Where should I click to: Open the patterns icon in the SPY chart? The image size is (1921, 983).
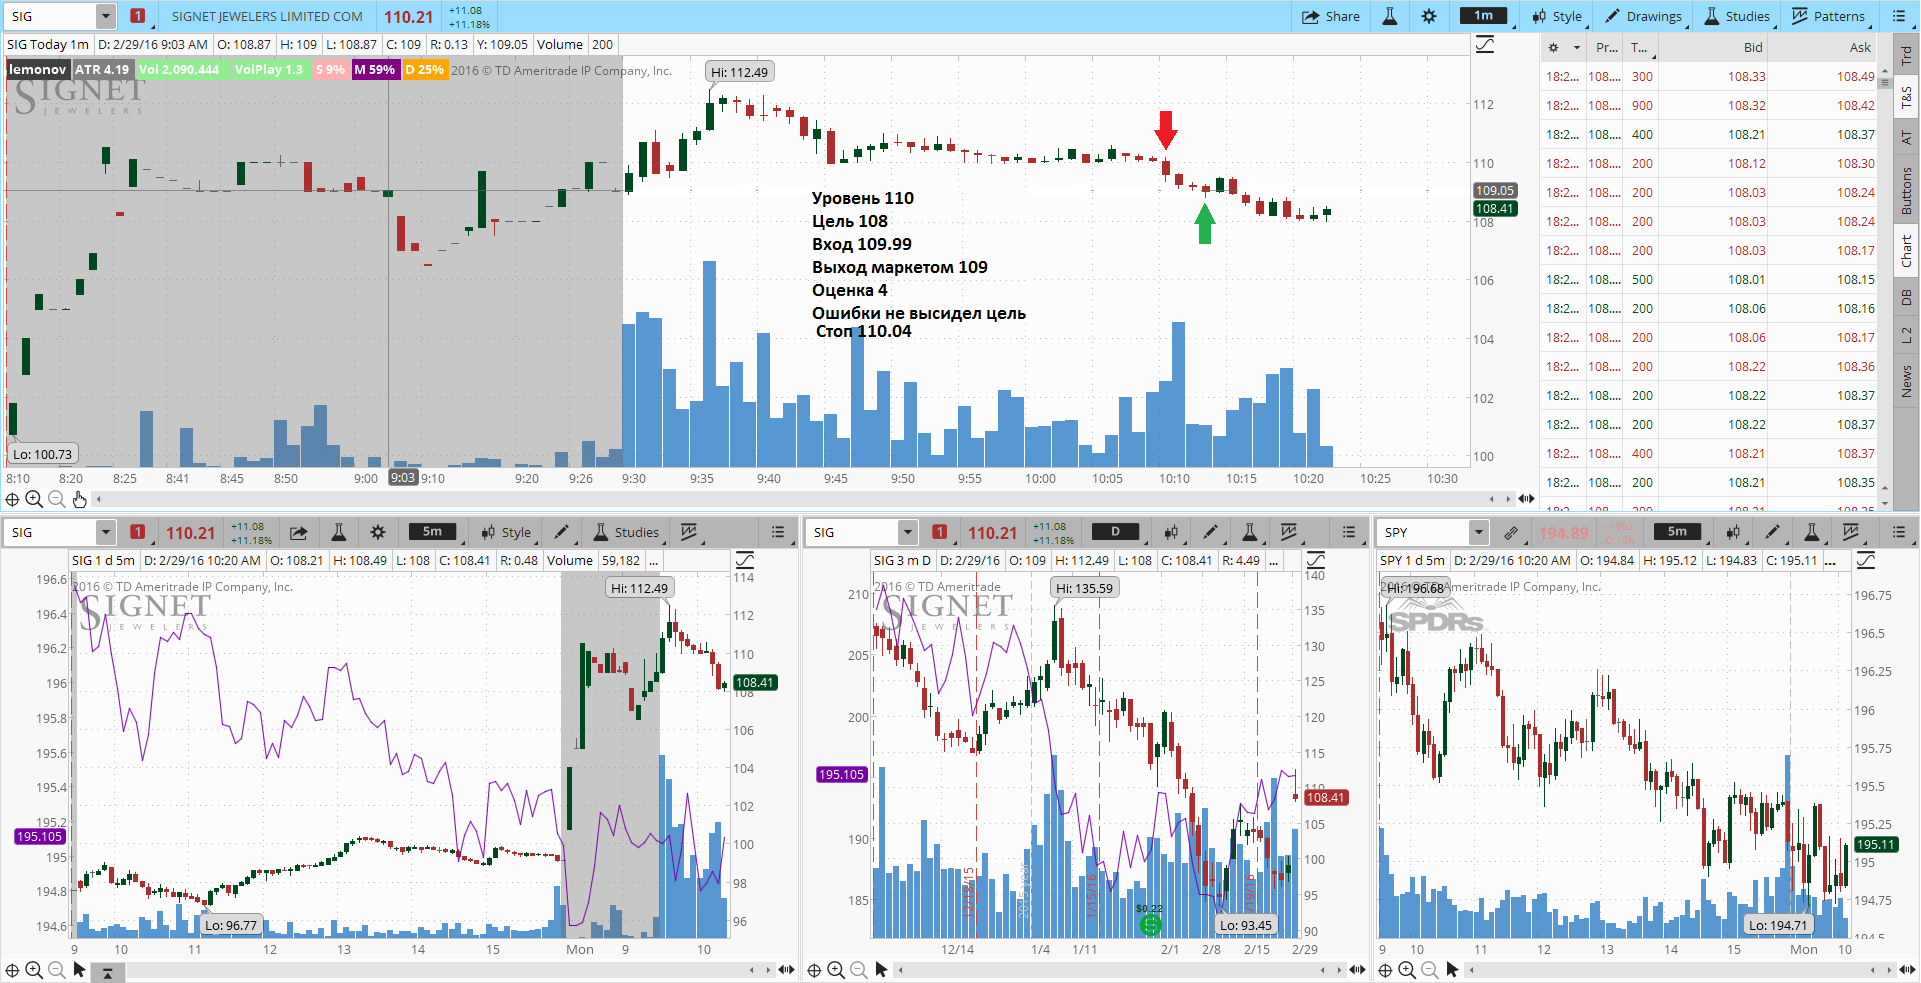tap(1851, 532)
